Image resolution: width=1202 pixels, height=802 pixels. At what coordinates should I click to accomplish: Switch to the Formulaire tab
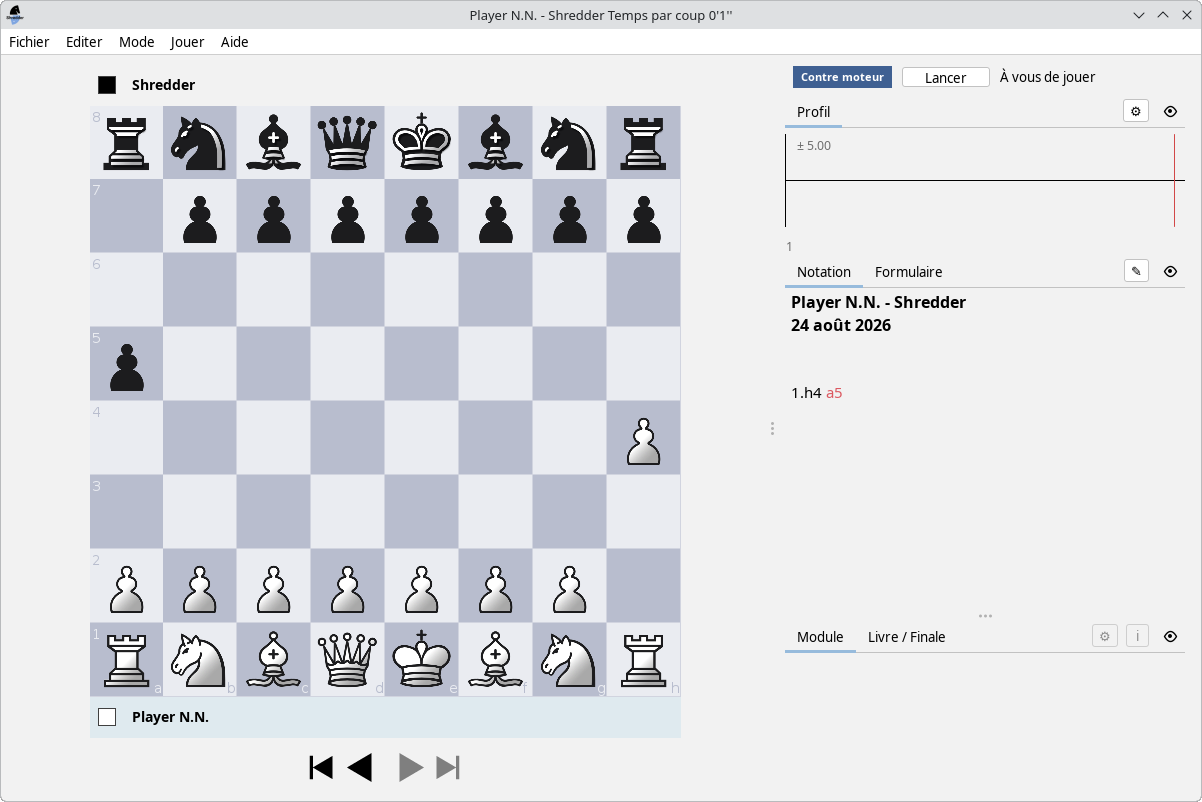pyautogui.click(x=908, y=272)
